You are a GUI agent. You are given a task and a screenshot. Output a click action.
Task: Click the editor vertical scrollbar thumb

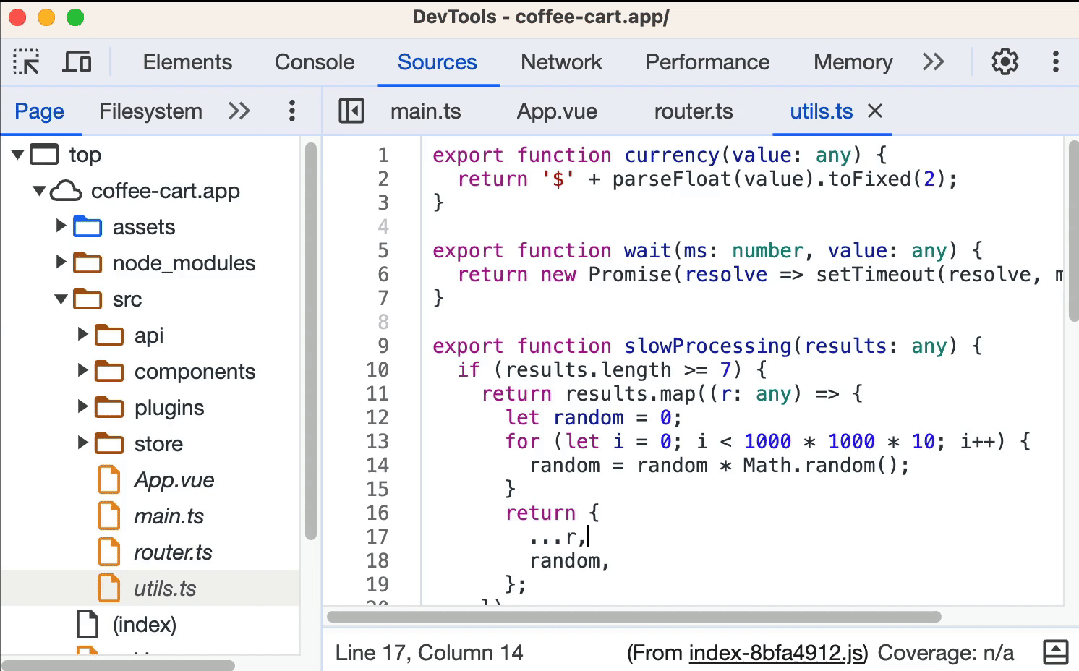(1073, 231)
